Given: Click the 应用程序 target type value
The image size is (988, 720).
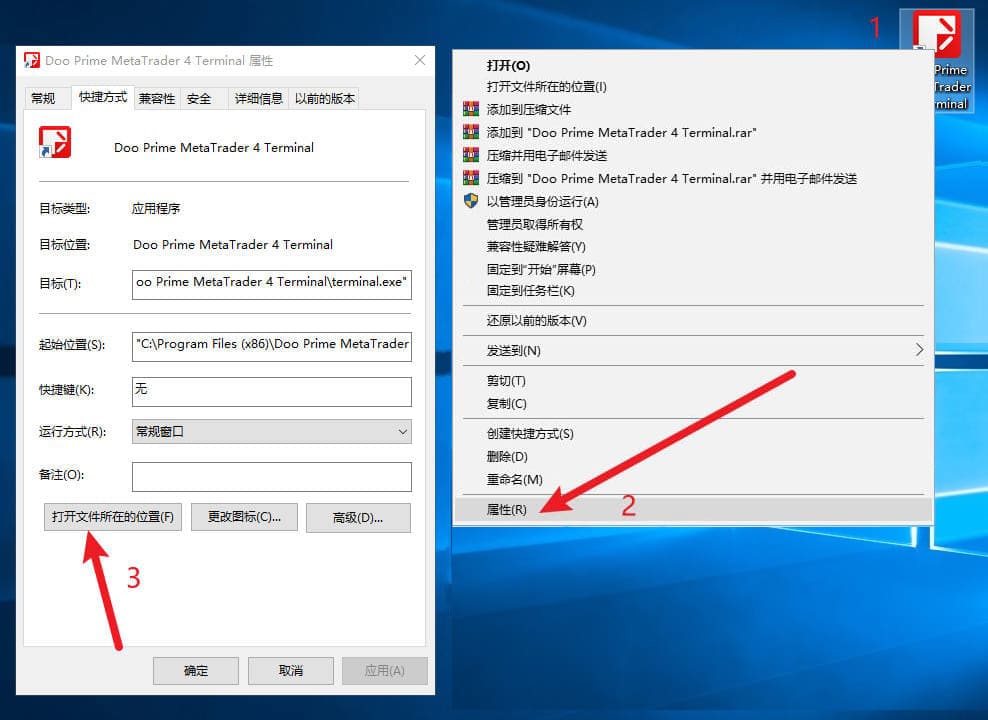Looking at the screenshot, I should point(156,209).
